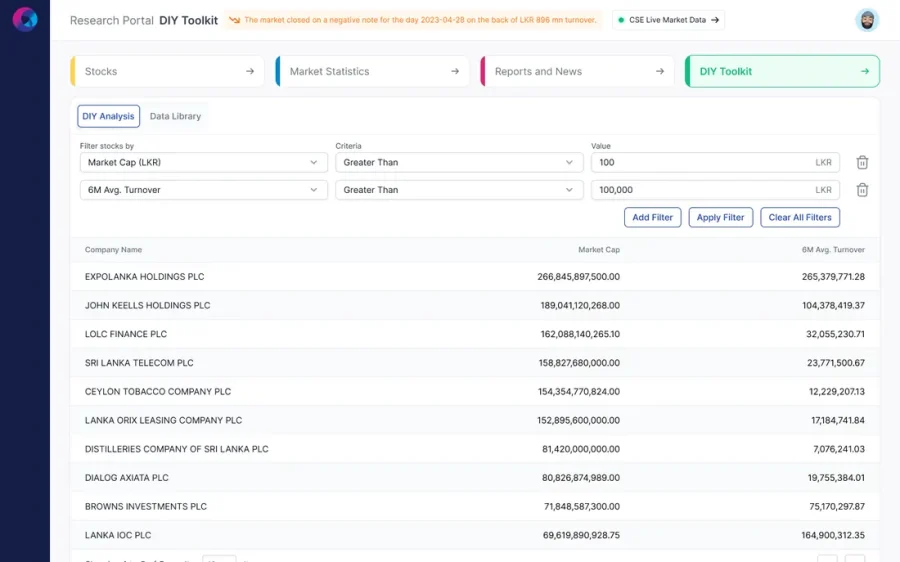This screenshot has height=562, width=900.
Task: Click the Apply Filter button
Action: (x=720, y=218)
